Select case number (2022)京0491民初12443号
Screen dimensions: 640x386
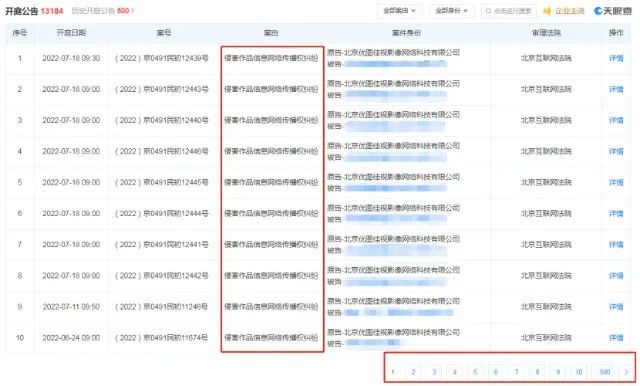[x=162, y=89]
